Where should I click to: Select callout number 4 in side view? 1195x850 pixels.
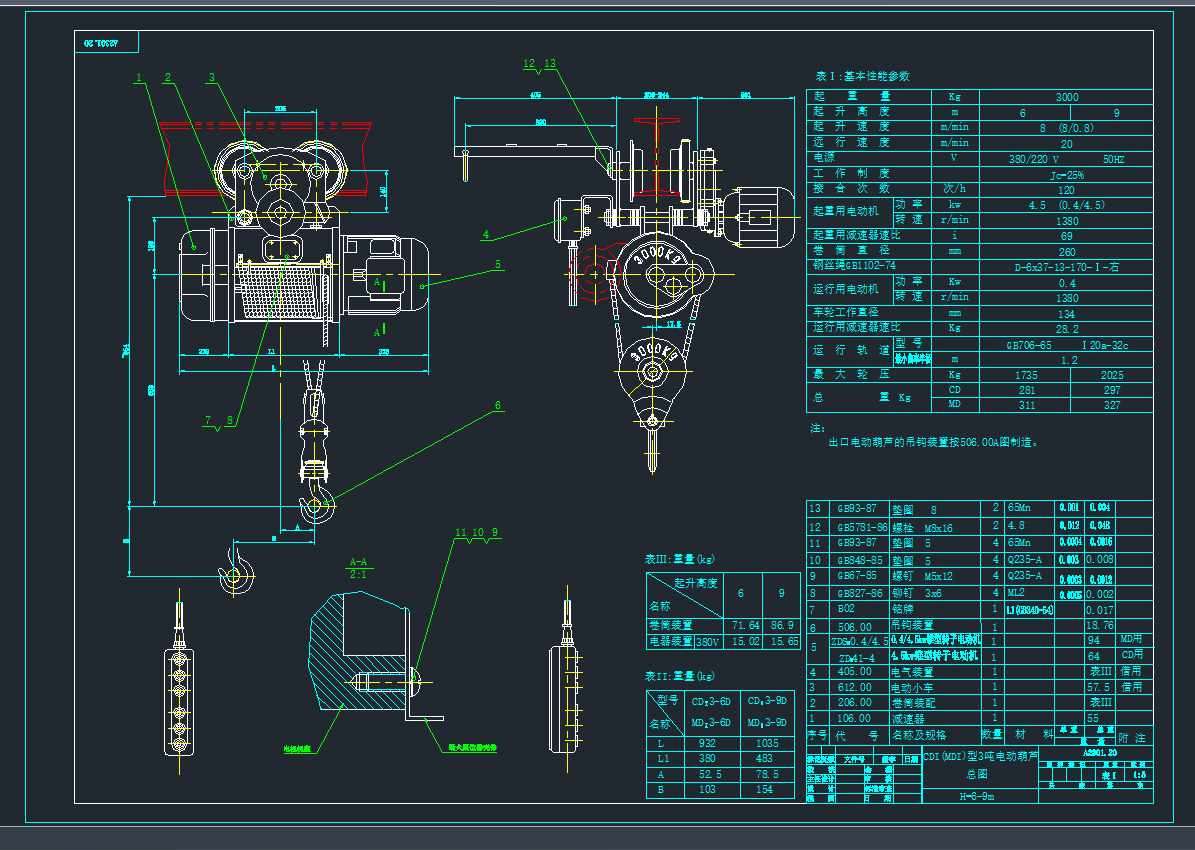point(486,236)
